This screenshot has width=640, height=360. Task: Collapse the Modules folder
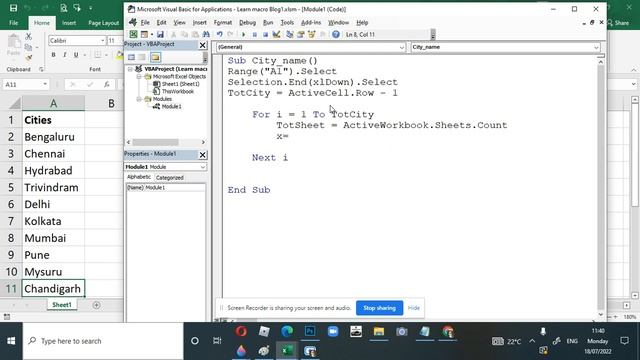(x=139, y=99)
